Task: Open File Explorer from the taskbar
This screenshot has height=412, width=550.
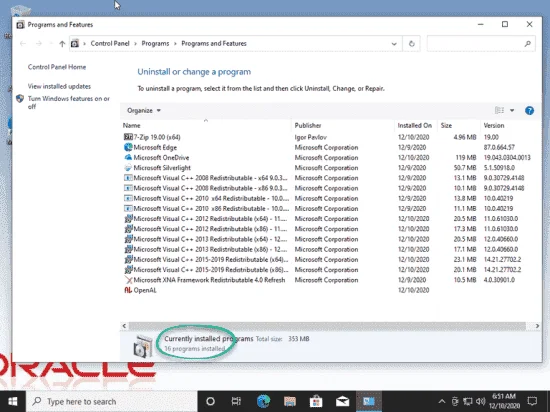Action: tap(290, 401)
